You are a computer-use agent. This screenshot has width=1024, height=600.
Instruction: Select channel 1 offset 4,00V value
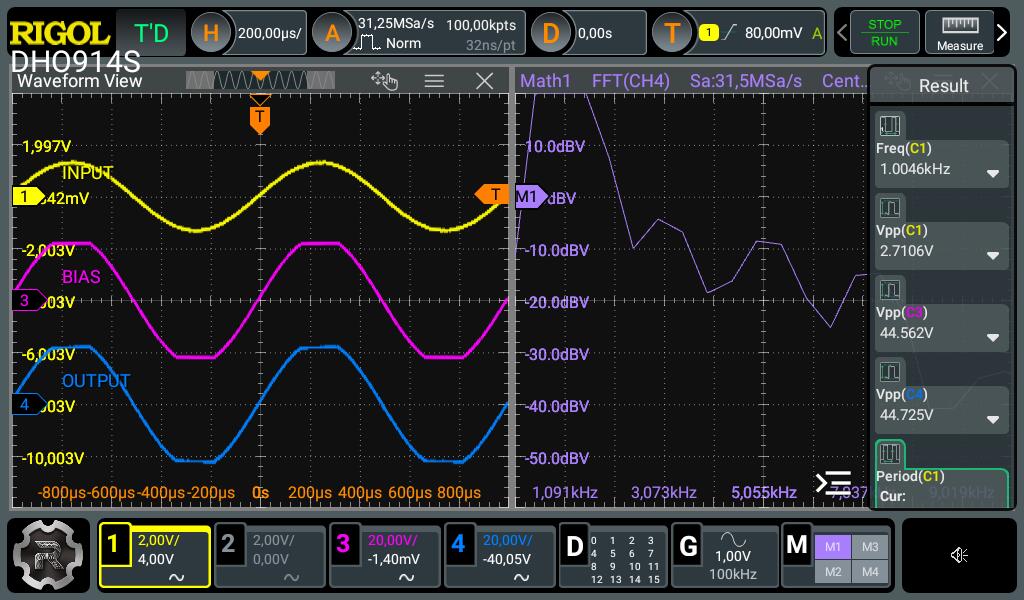click(x=155, y=560)
